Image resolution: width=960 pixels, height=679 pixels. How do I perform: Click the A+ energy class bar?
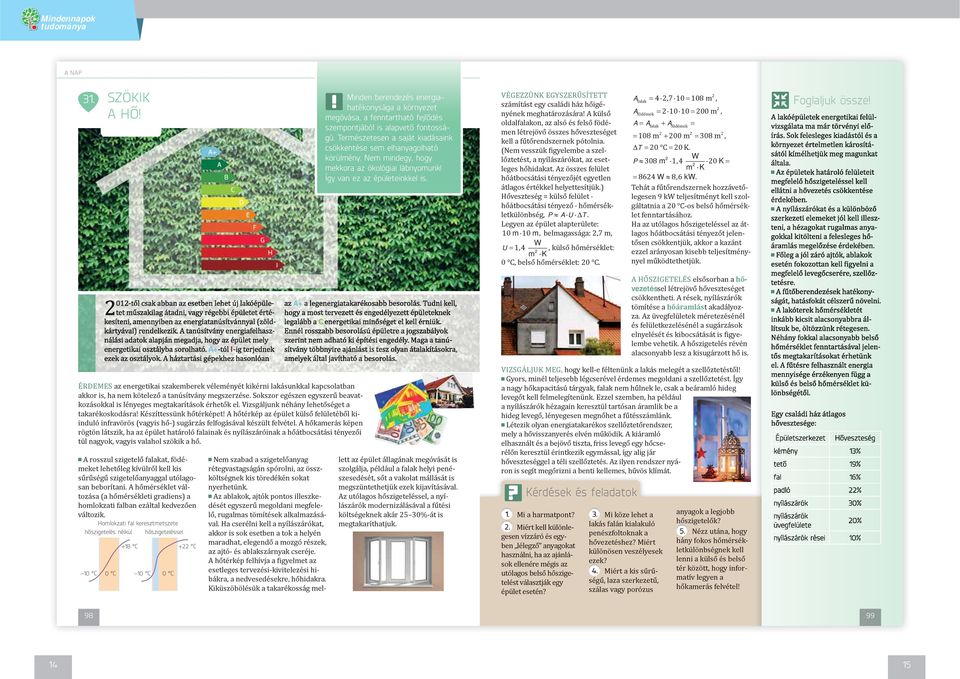pyautogui.click(x=211, y=151)
